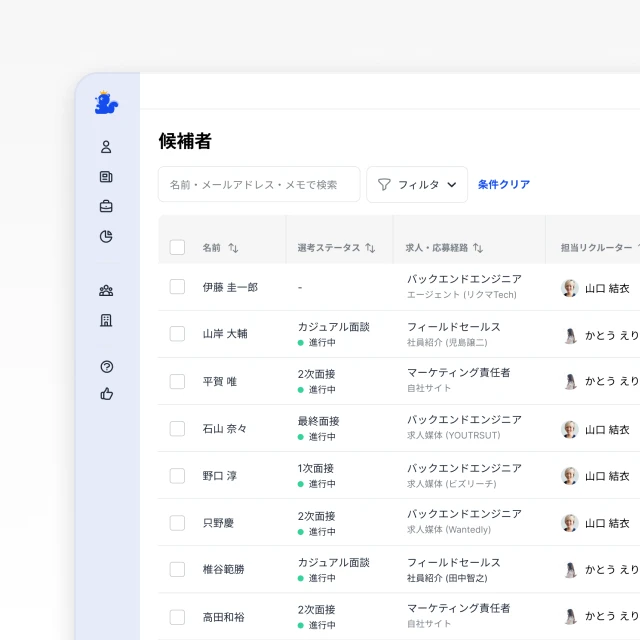Tick the checkbox for 只野慶
The width and height of the screenshot is (640, 640).
tap(177, 523)
